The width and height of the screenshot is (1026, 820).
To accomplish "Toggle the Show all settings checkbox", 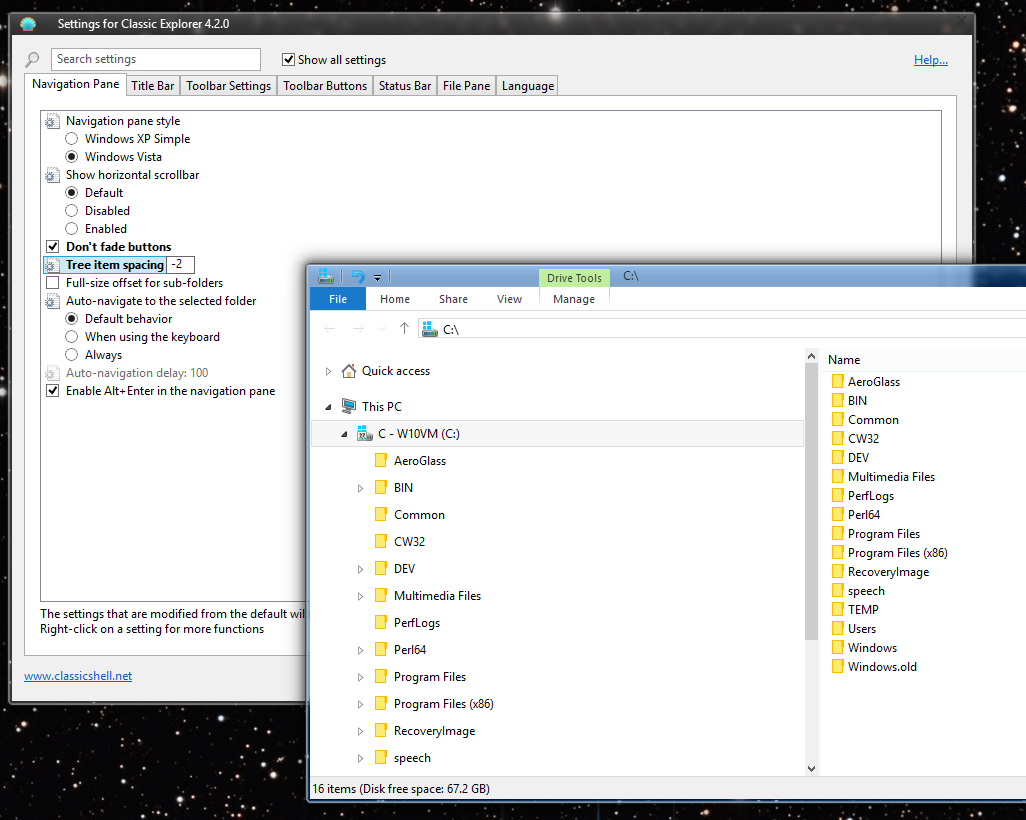I will point(288,60).
